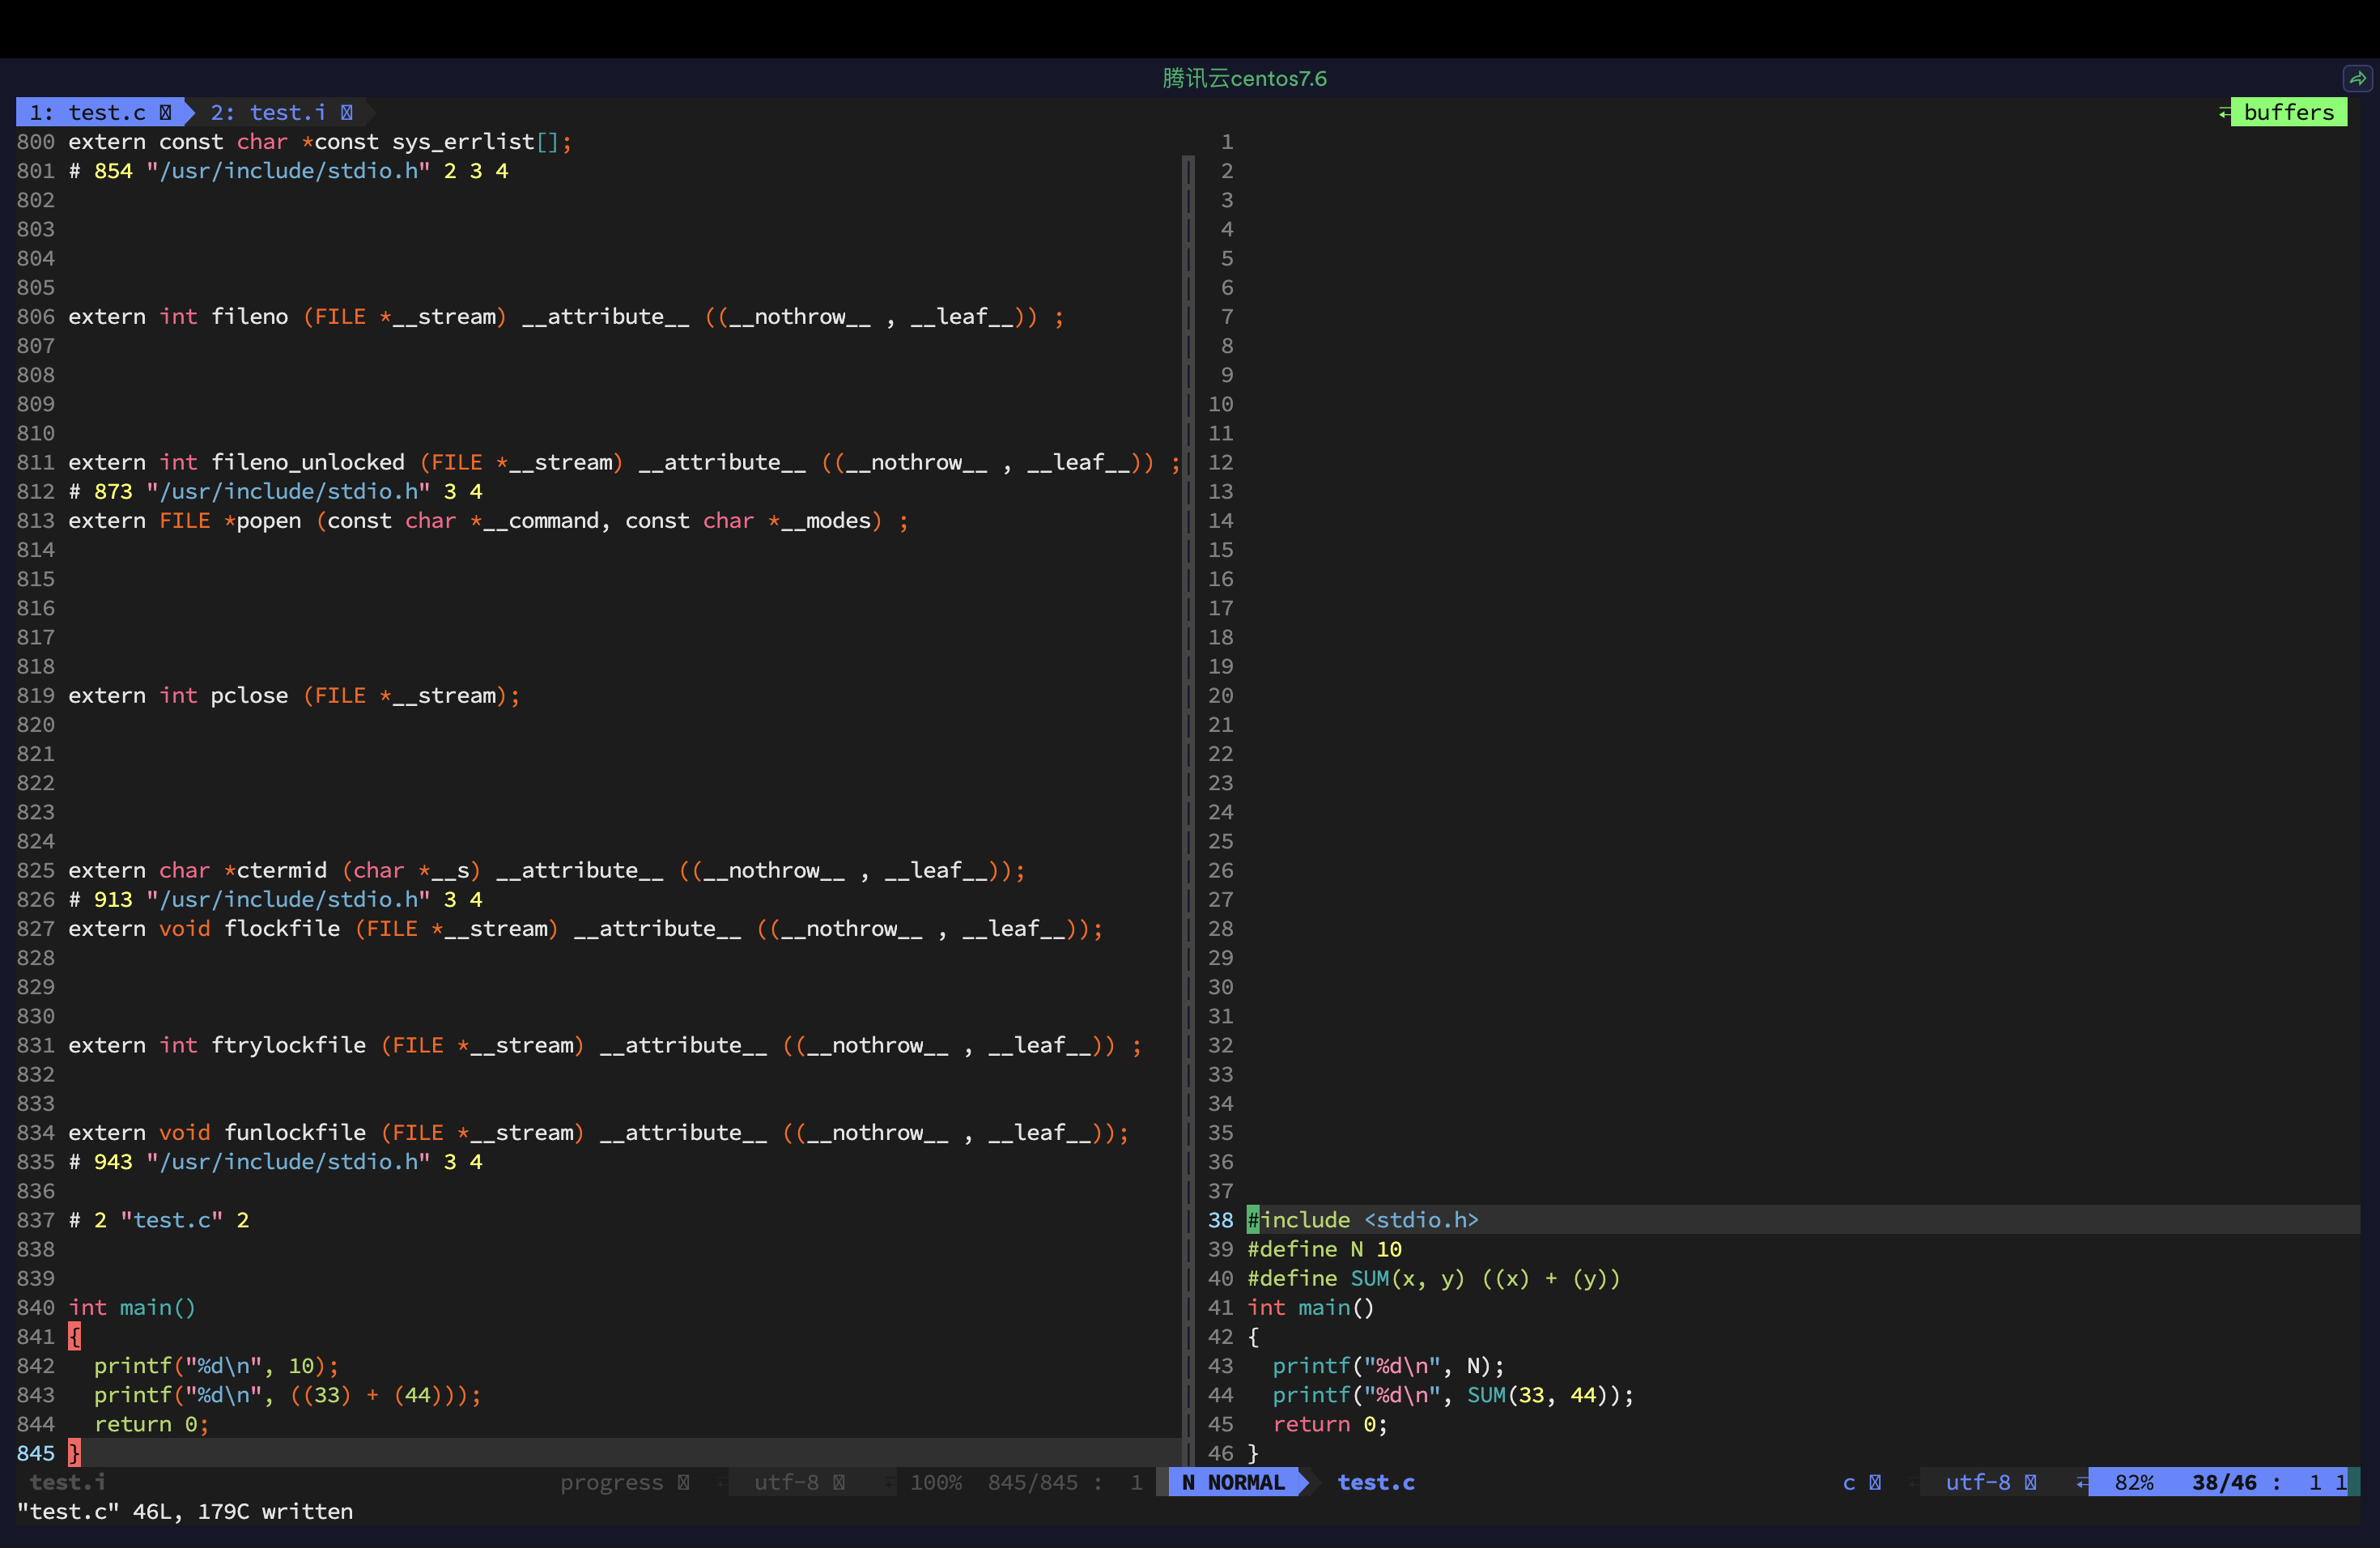Click the NORMAL mode indicator
The width and height of the screenshot is (2380, 1548).
point(1233,1482)
